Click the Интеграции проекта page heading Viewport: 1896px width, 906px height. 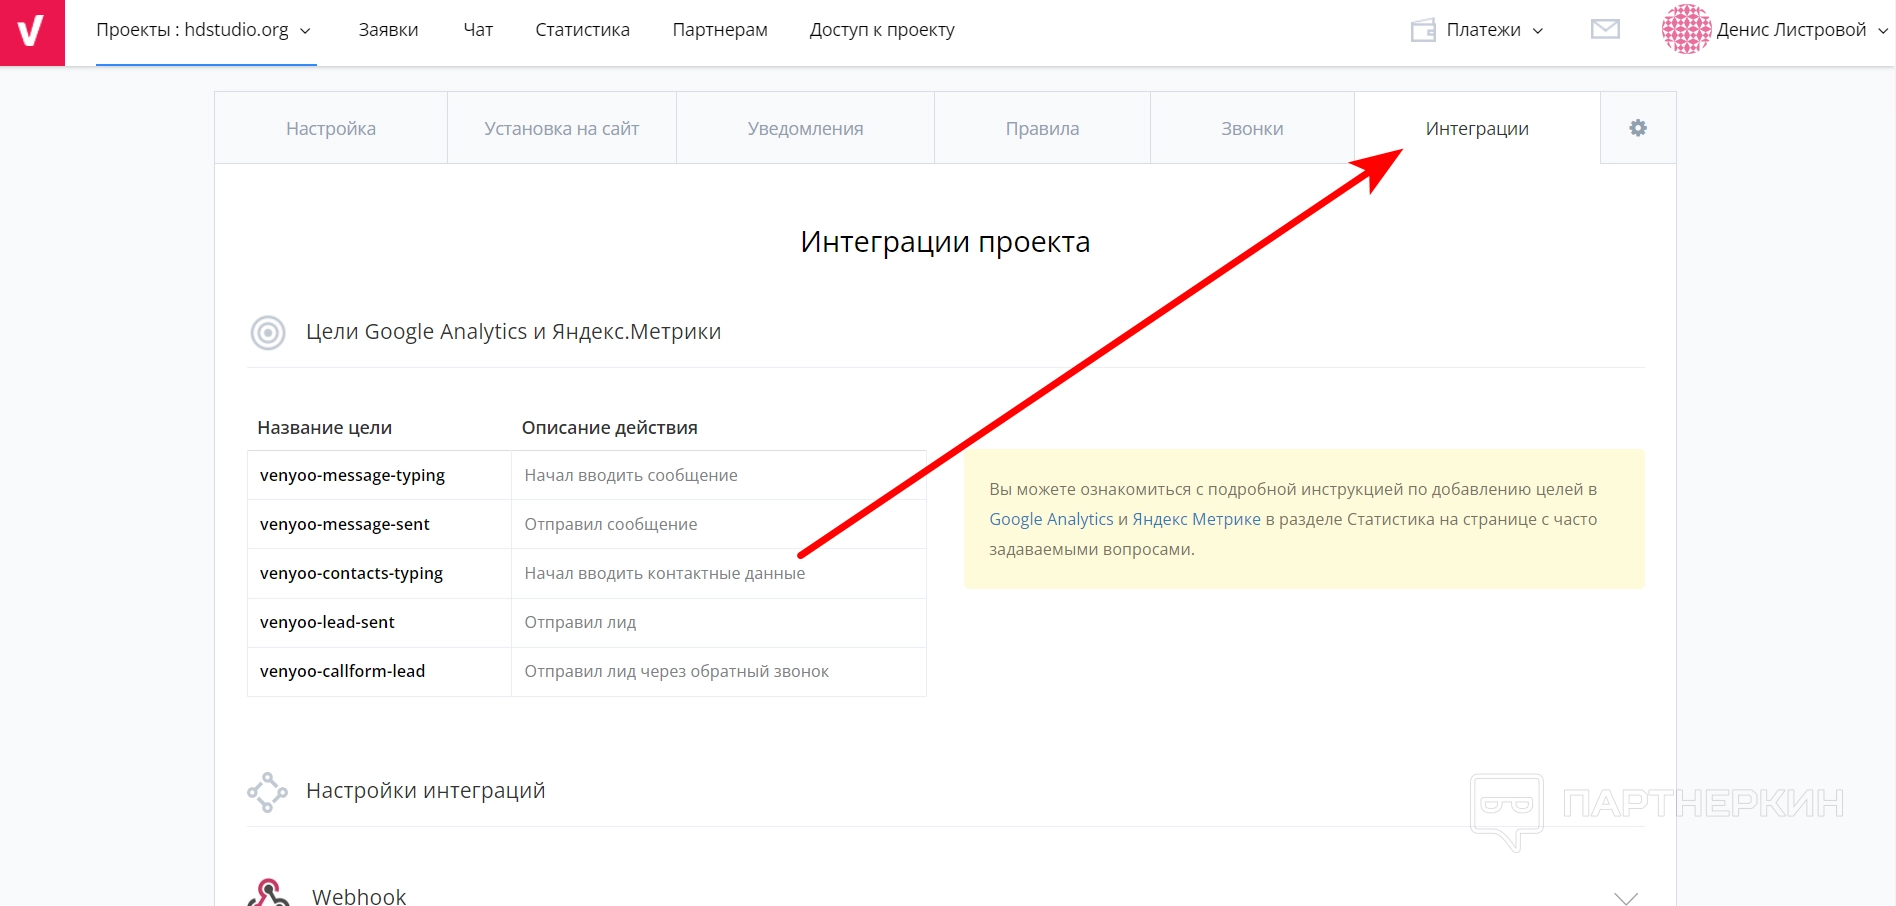[945, 242]
